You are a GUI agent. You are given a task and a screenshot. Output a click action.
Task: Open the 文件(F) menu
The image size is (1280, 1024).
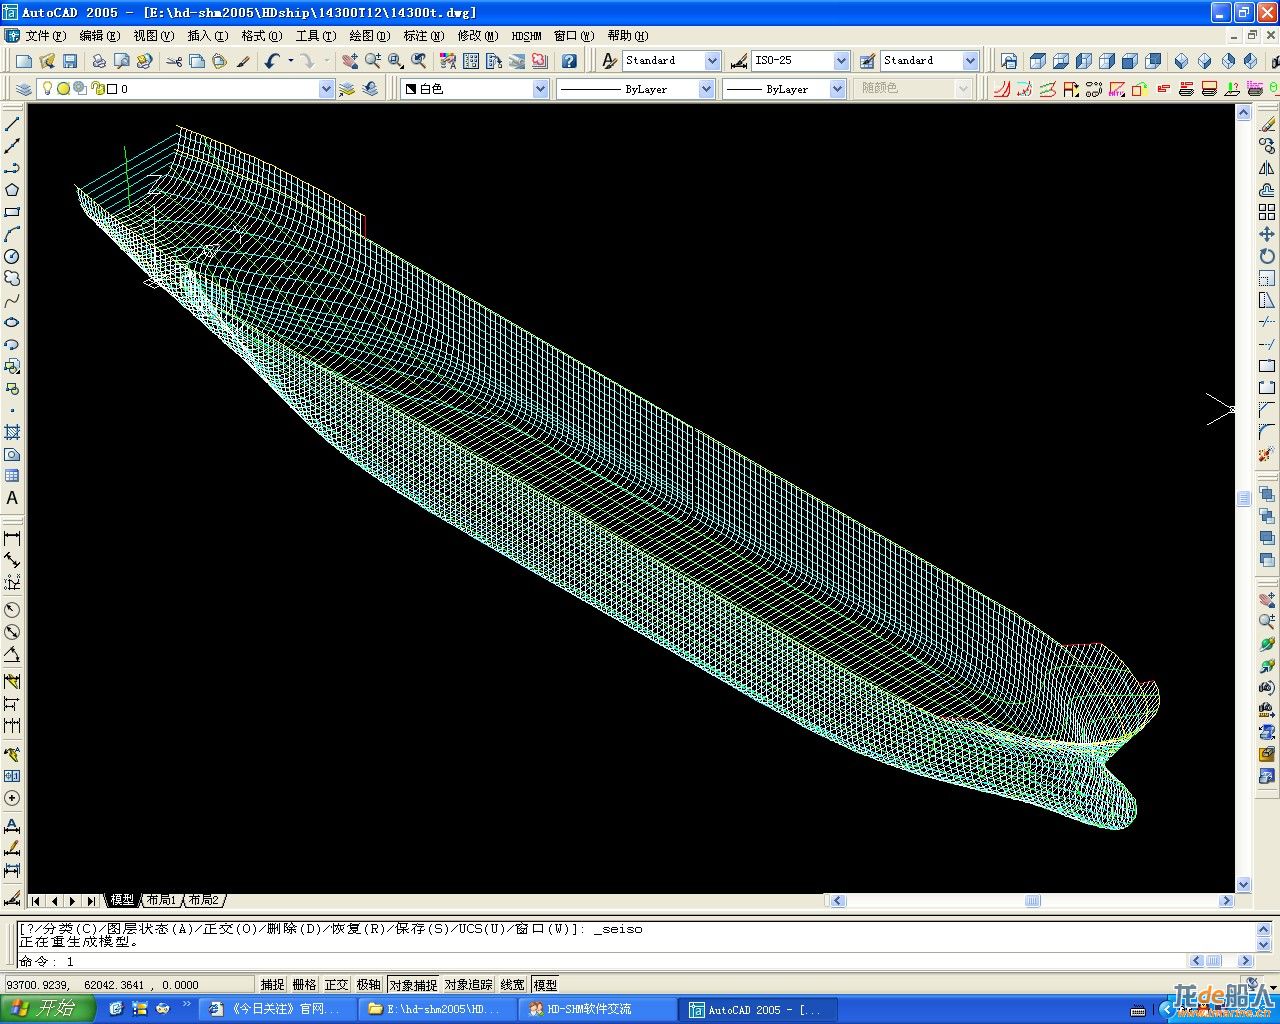pyautogui.click(x=46, y=35)
